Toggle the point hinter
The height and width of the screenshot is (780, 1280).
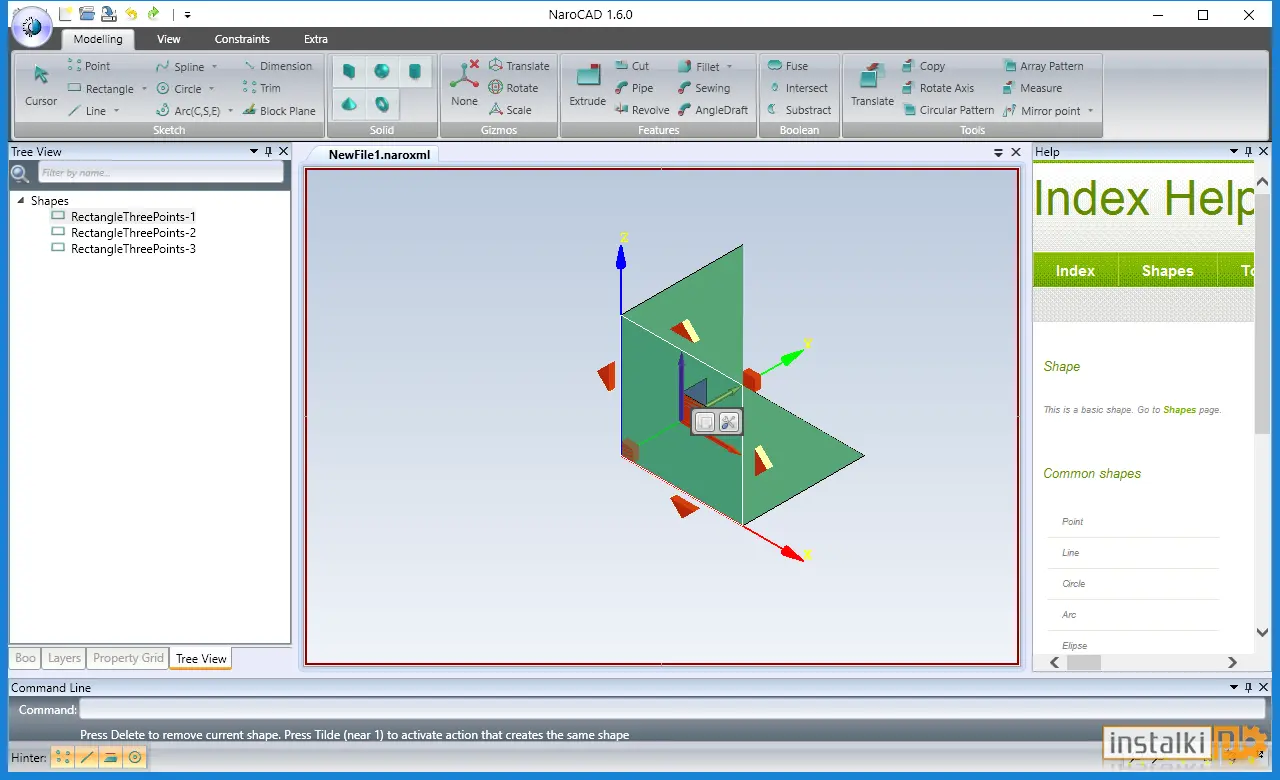pos(63,757)
